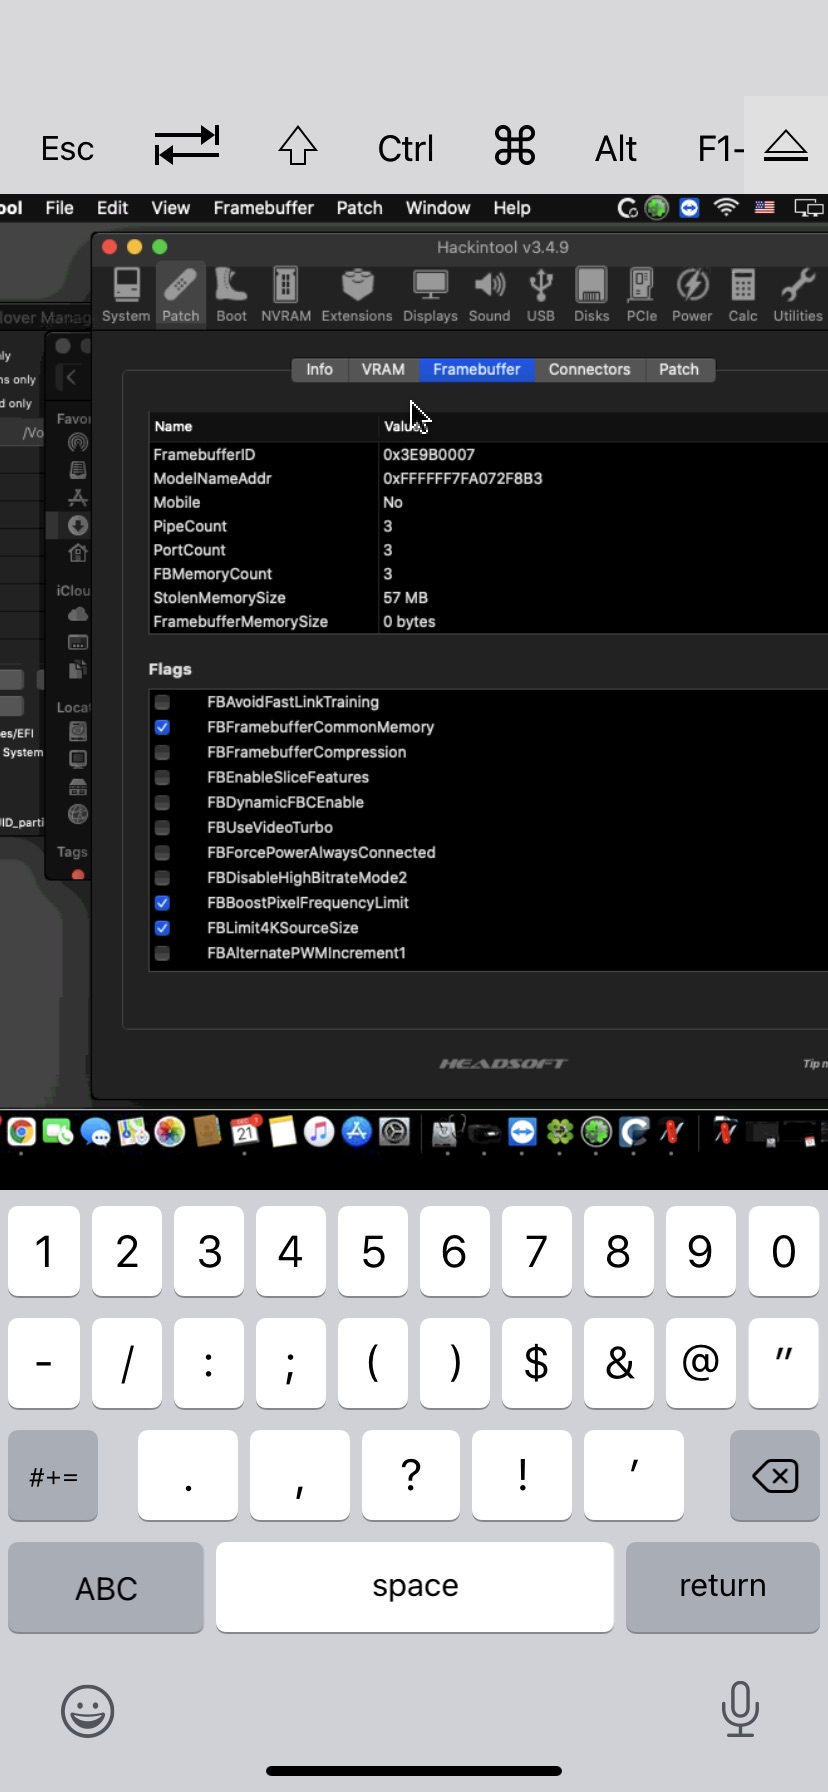Open the Displays toolbar icon
This screenshot has width=828, height=1792.
click(x=430, y=295)
